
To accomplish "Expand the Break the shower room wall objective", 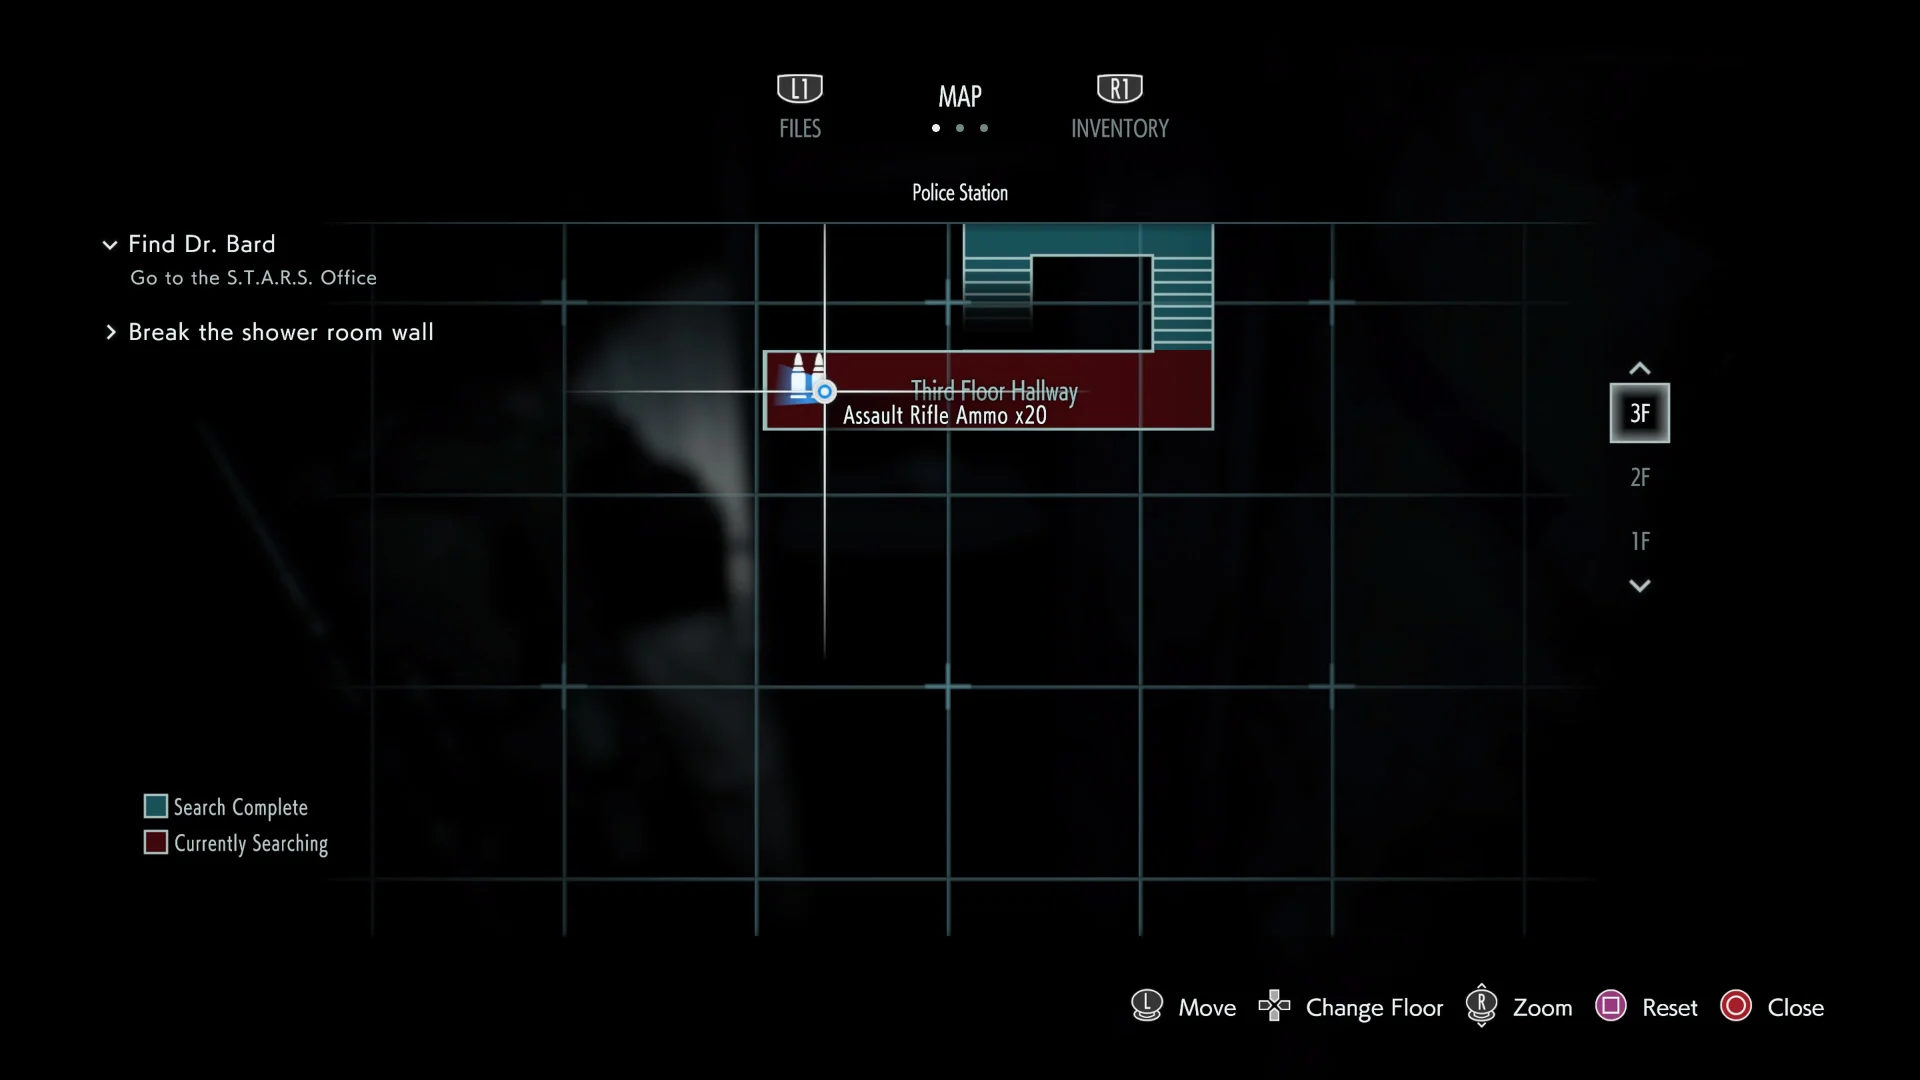I will click(112, 331).
